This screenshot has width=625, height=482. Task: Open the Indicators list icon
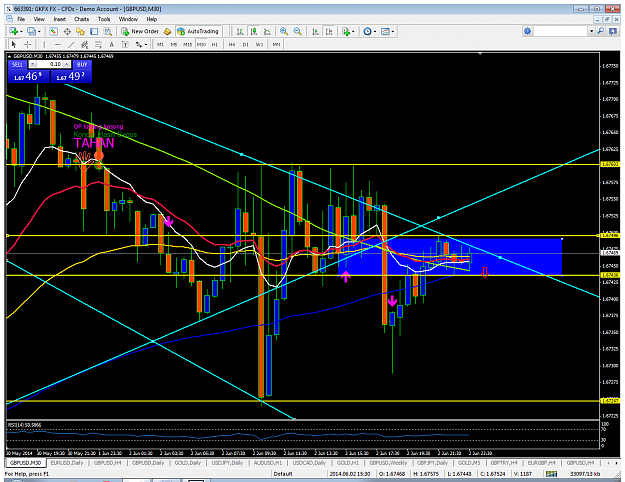[x=346, y=31]
